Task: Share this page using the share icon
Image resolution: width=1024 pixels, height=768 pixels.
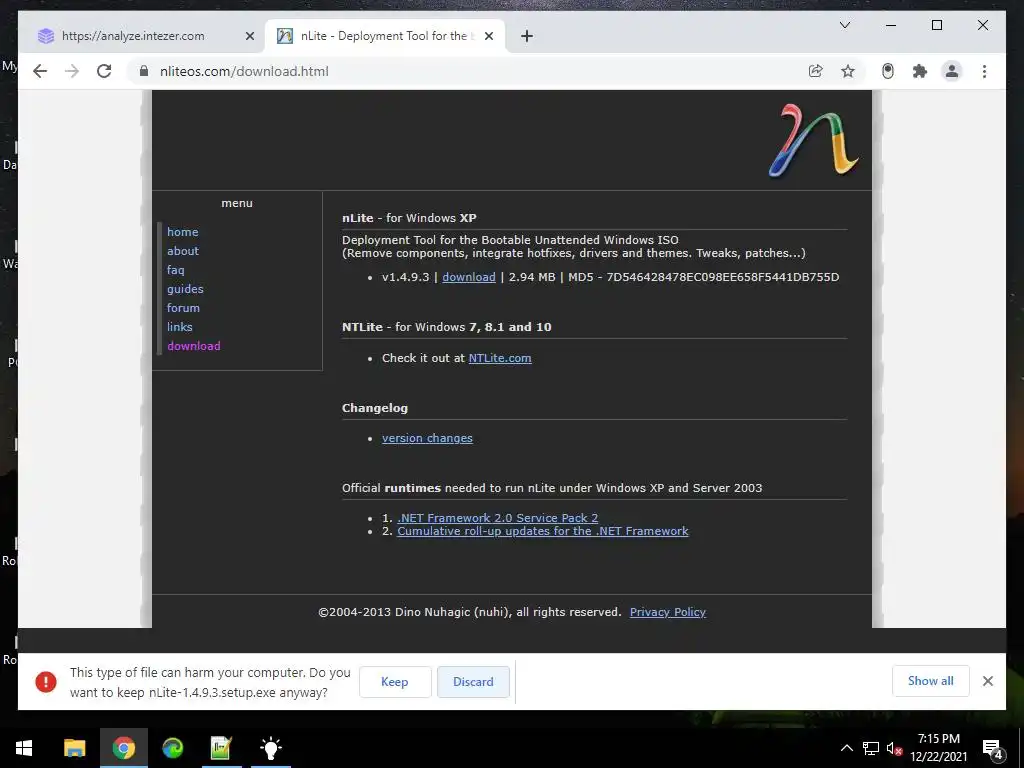Action: (815, 71)
